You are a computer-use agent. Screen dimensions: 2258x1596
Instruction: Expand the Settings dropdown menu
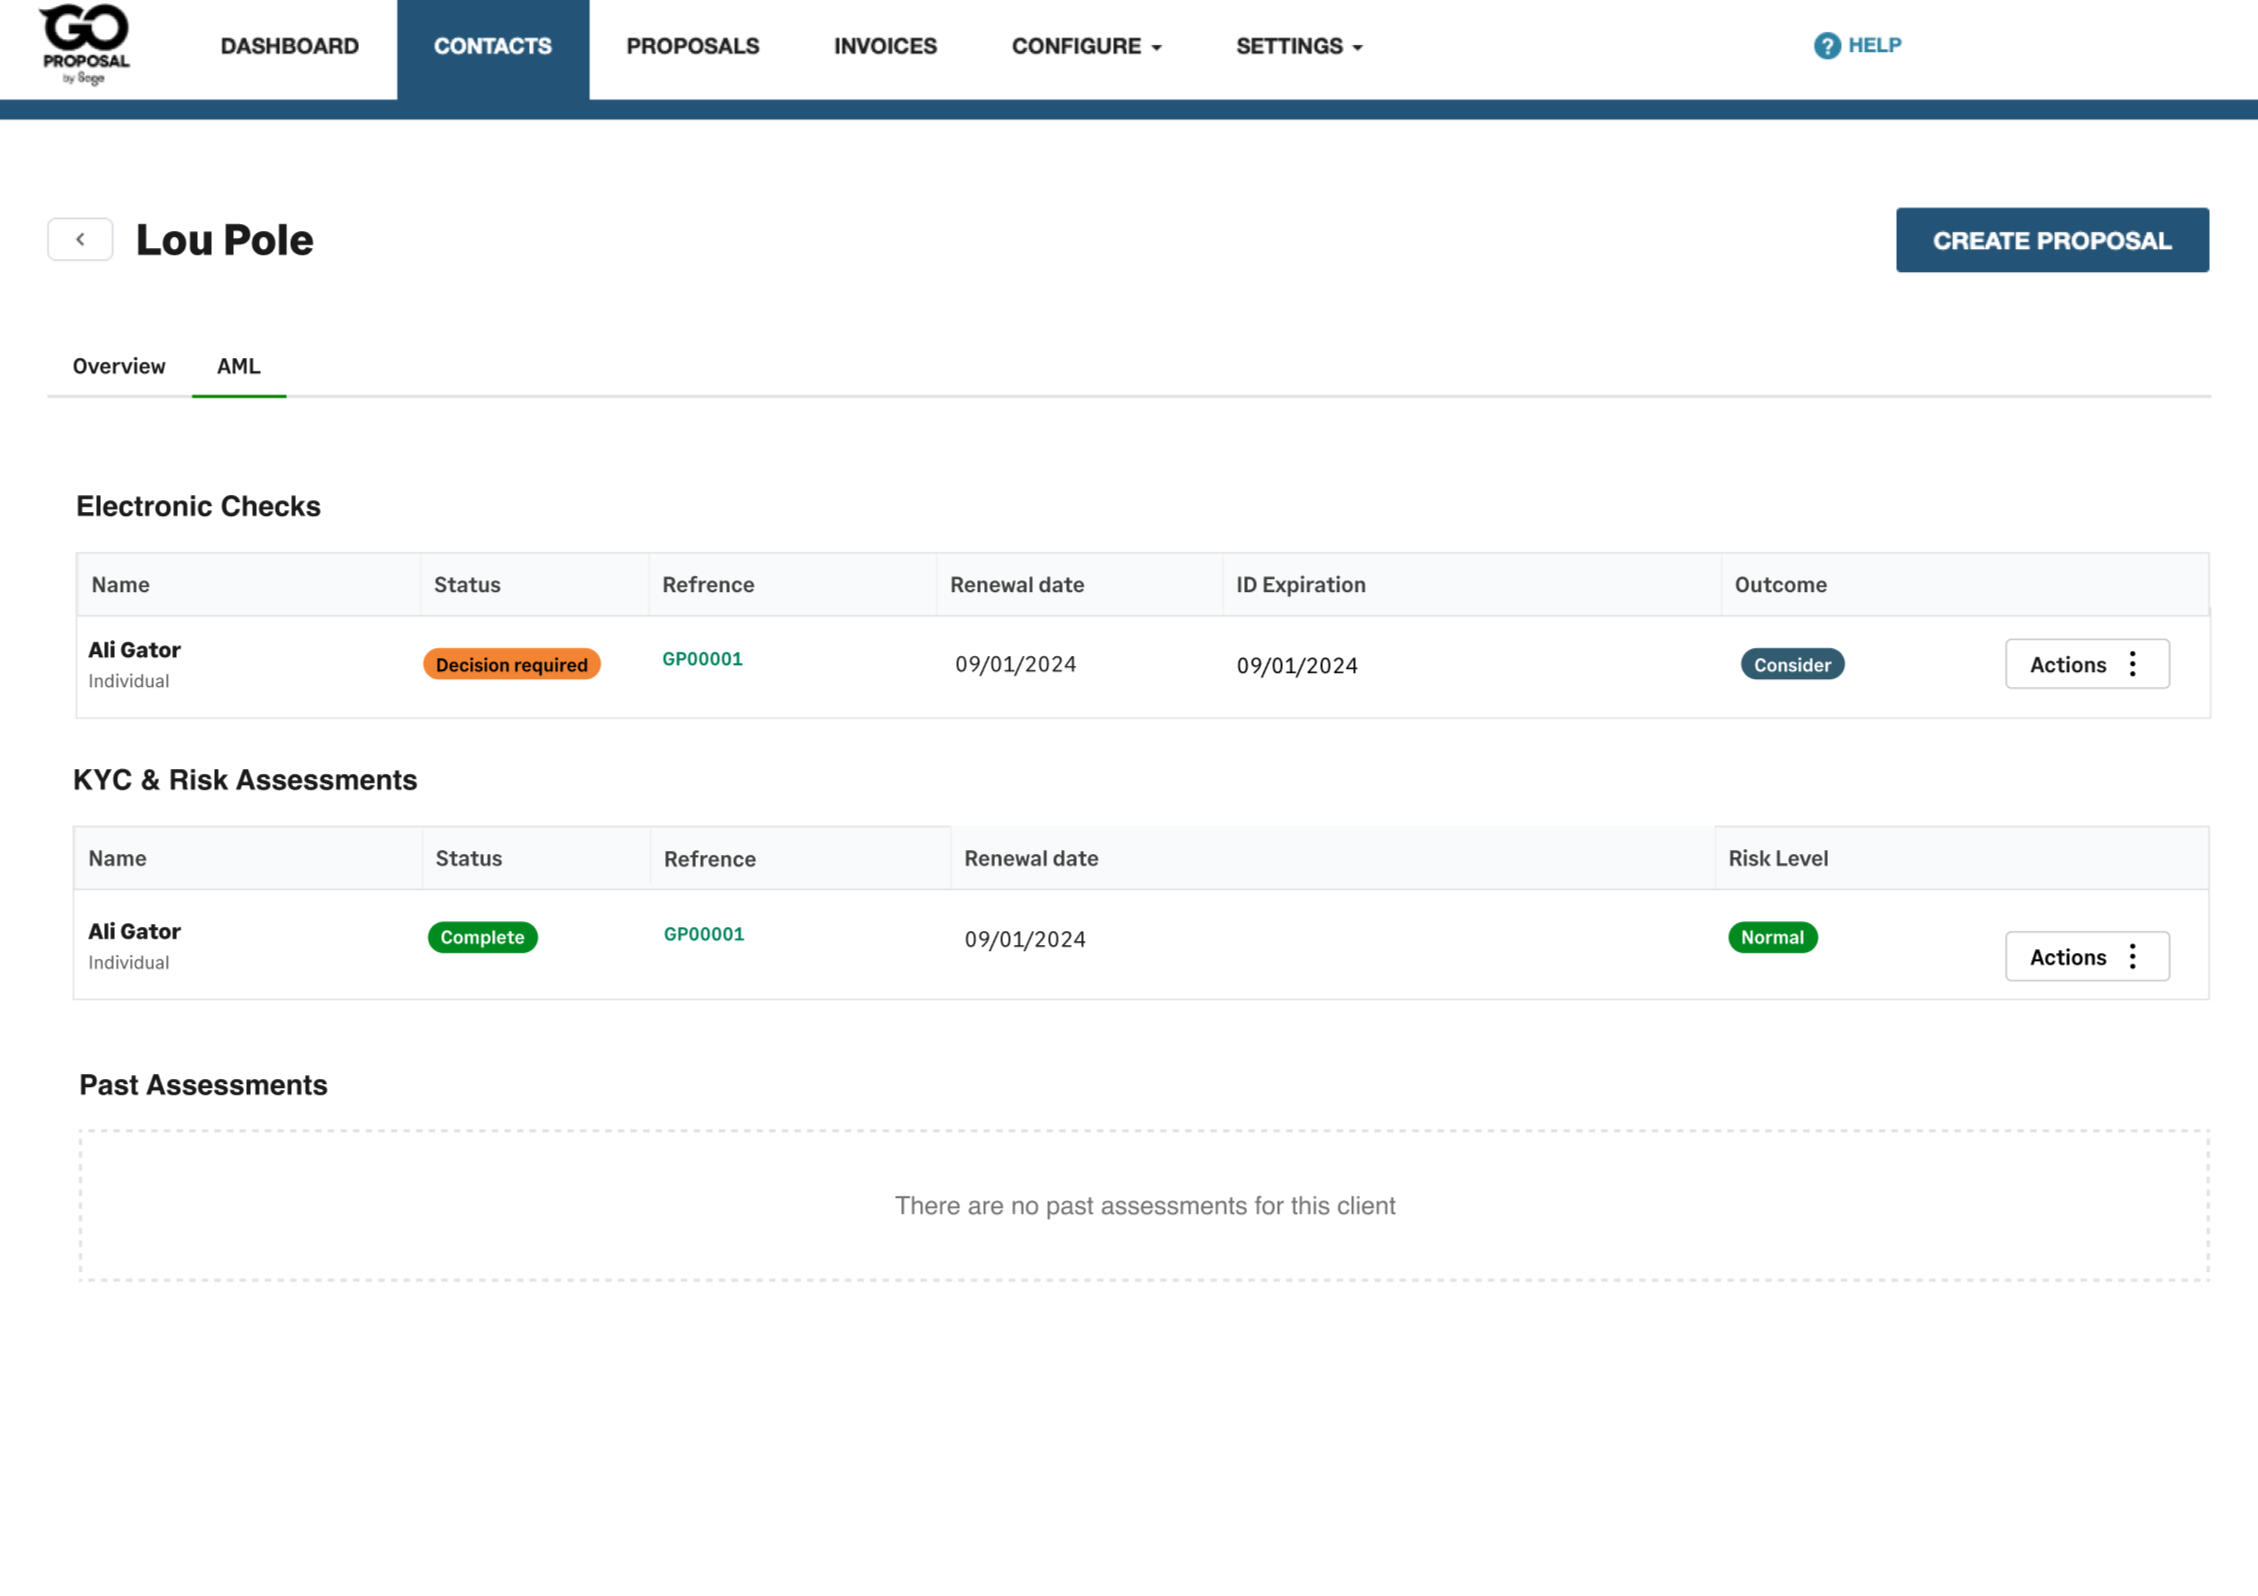1298,46
